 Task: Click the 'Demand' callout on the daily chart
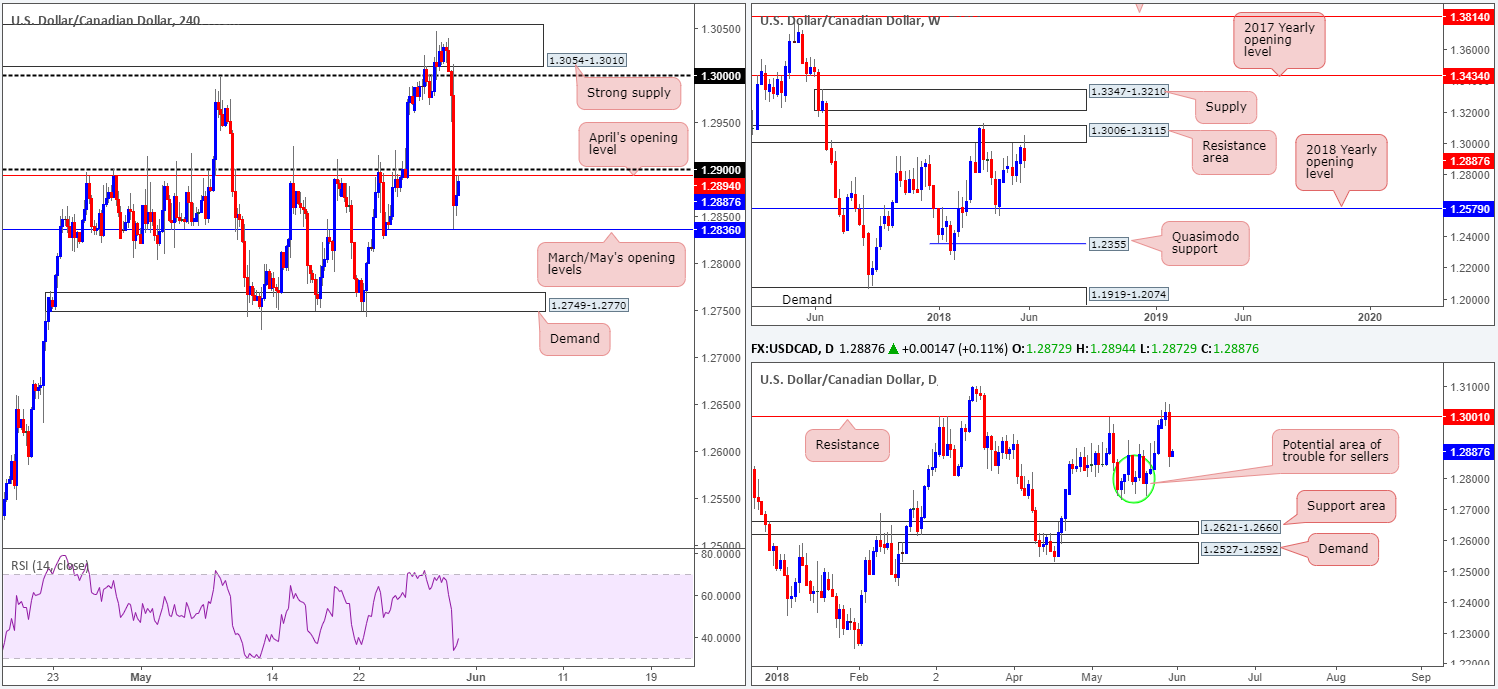pos(1342,548)
